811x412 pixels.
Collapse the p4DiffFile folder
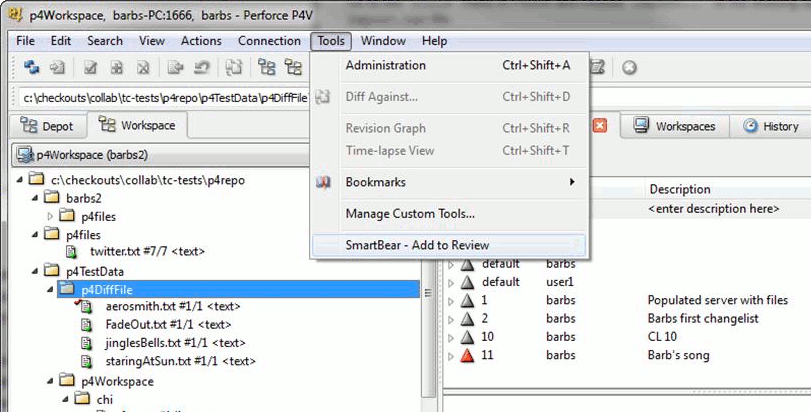[50, 289]
